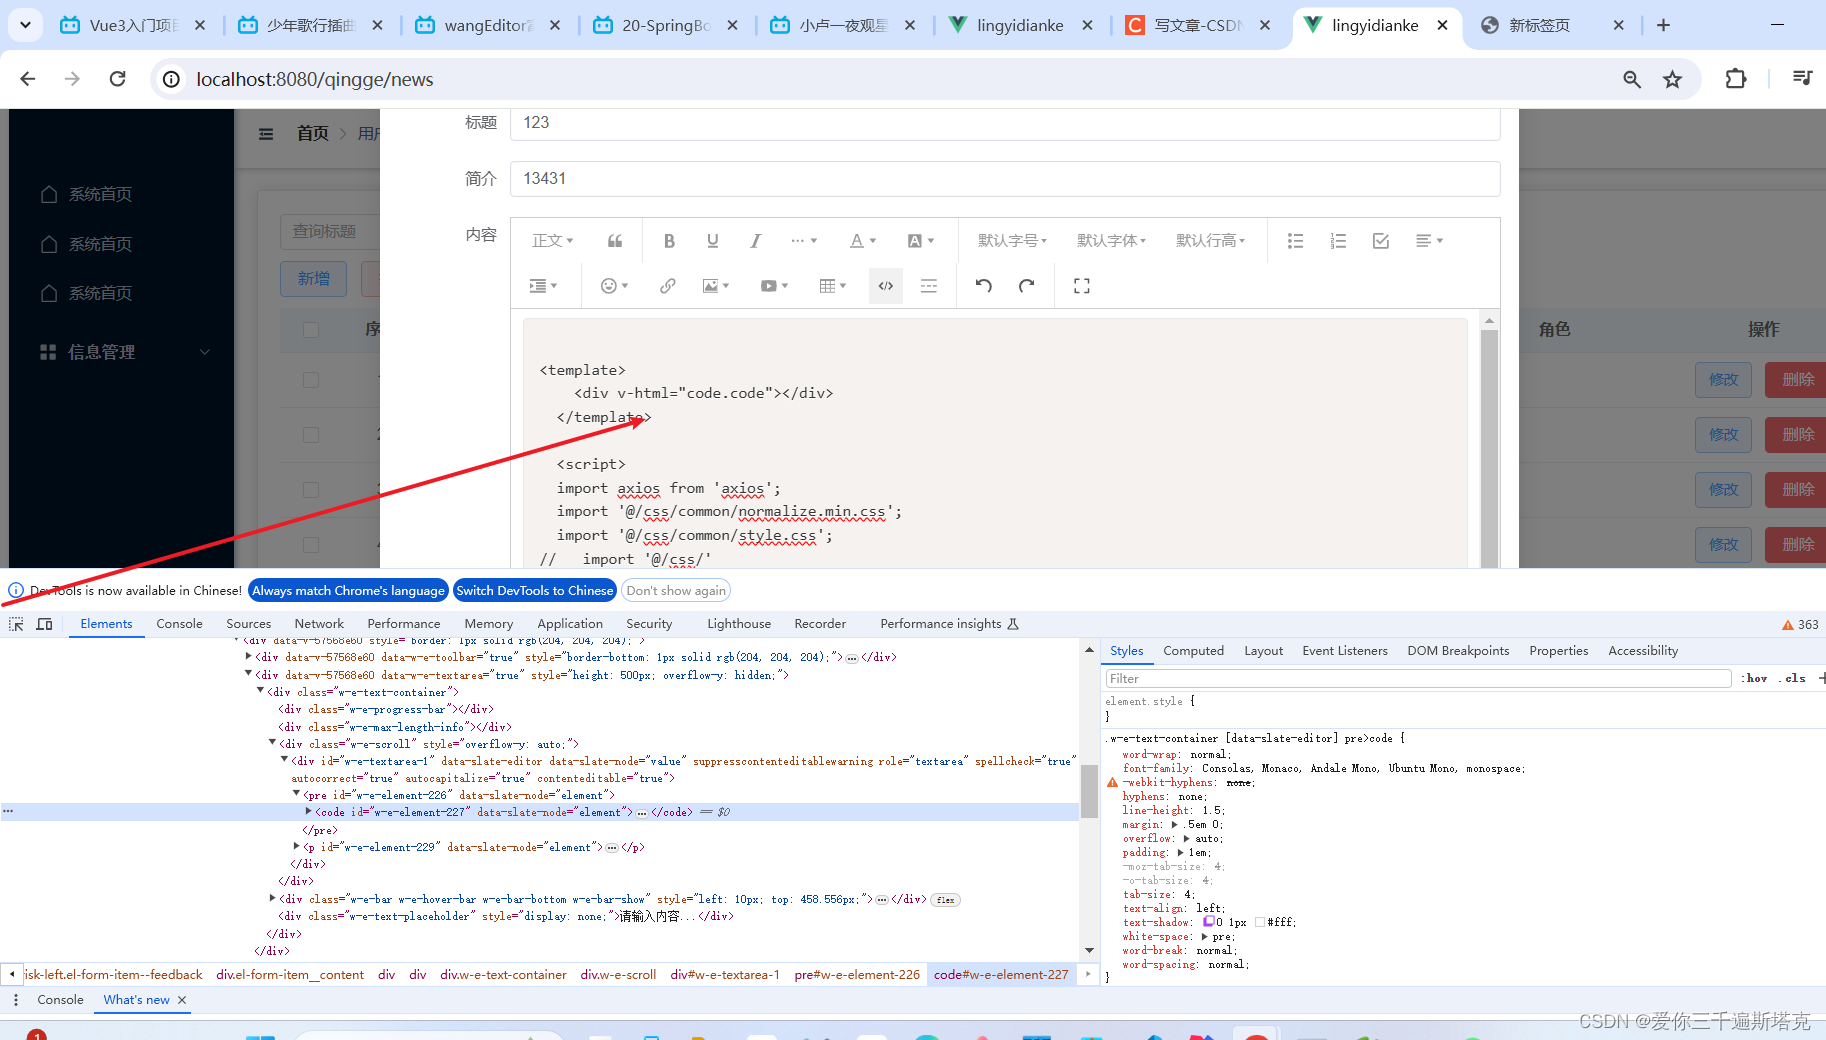
Task: Toggle fullscreen mode for the editor
Action: [x=1081, y=285]
